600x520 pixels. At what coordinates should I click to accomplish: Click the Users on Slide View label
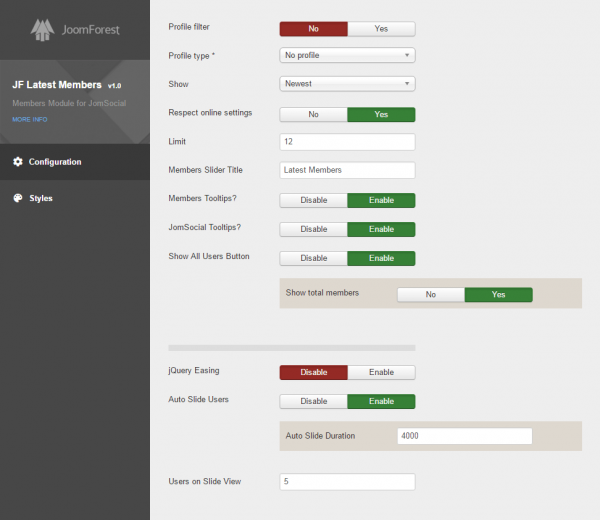click(x=205, y=481)
